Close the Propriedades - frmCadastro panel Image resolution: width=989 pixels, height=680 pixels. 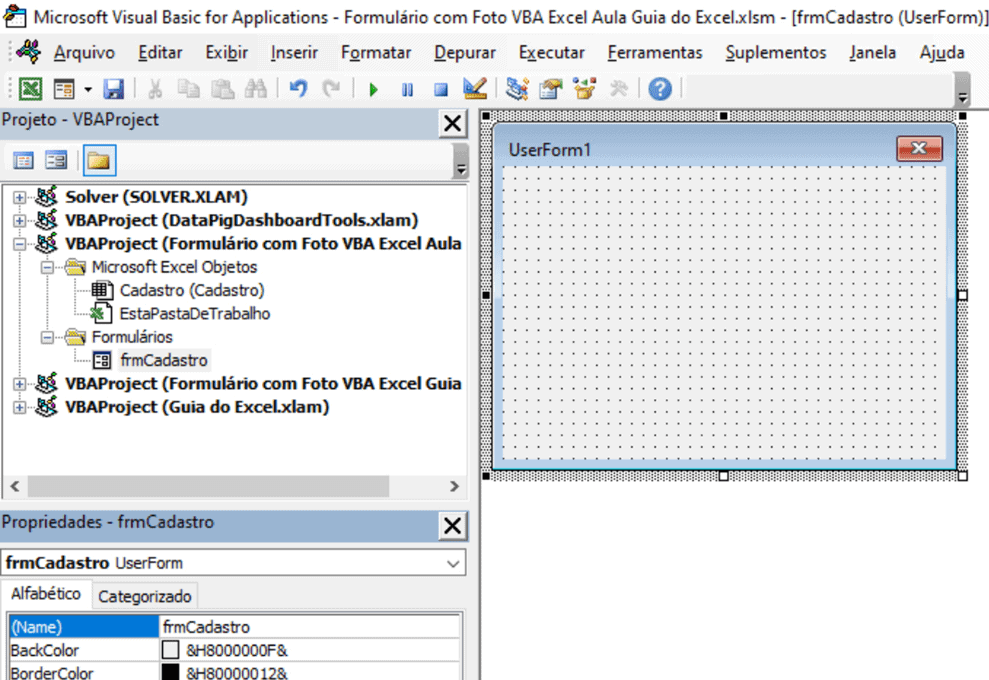pos(452,525)
